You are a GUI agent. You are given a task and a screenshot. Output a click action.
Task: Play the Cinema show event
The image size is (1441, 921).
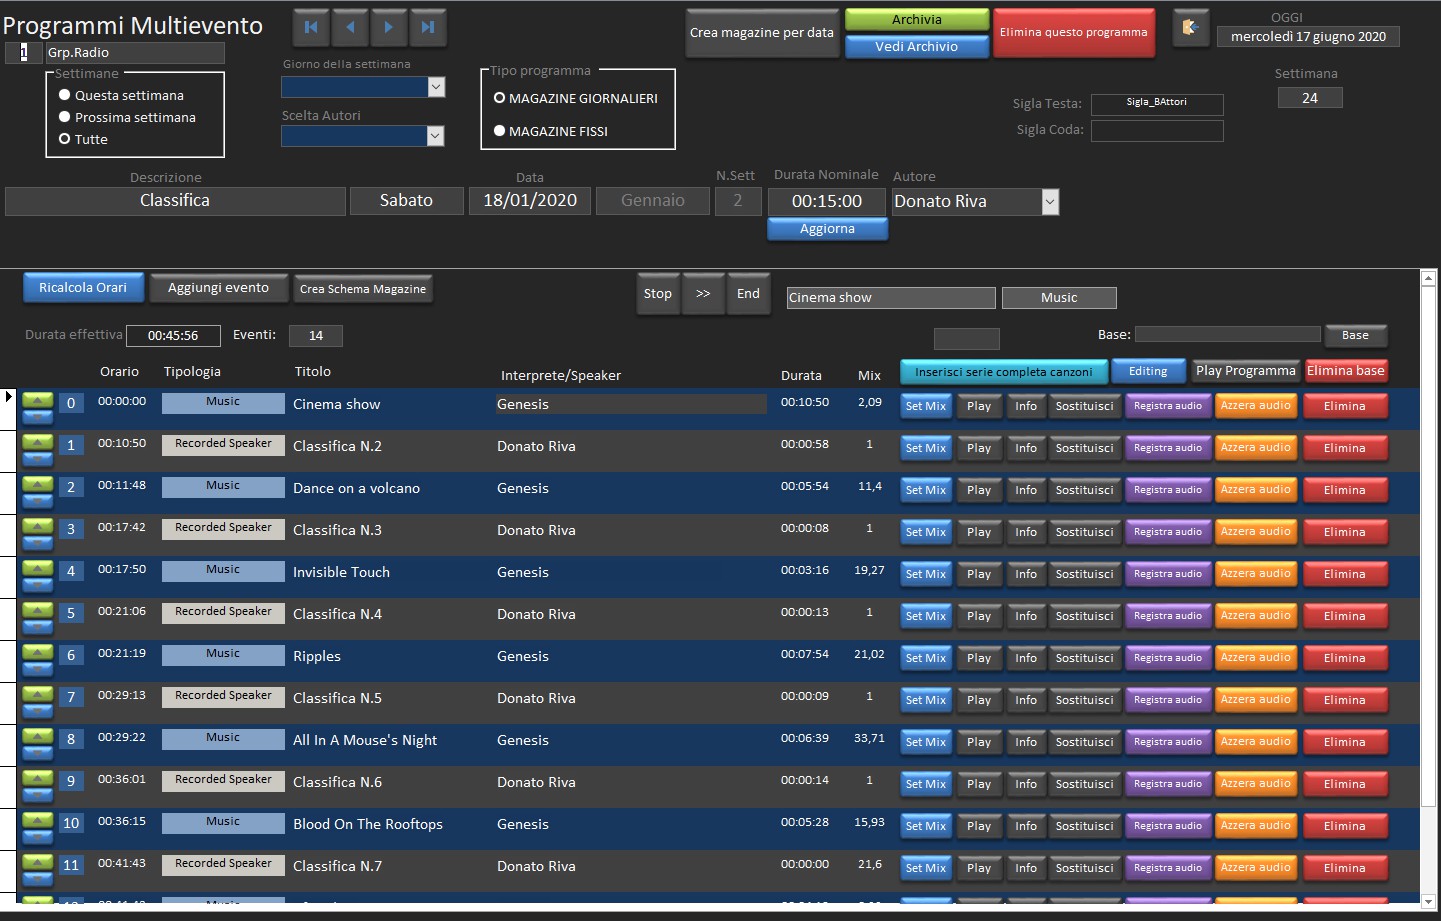(x=979, y=406)
